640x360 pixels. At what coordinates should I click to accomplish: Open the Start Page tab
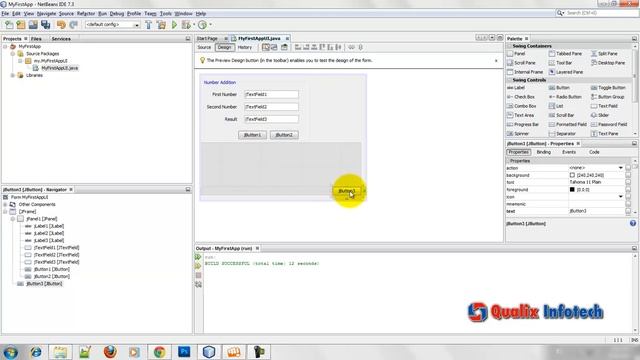point(207,38)
